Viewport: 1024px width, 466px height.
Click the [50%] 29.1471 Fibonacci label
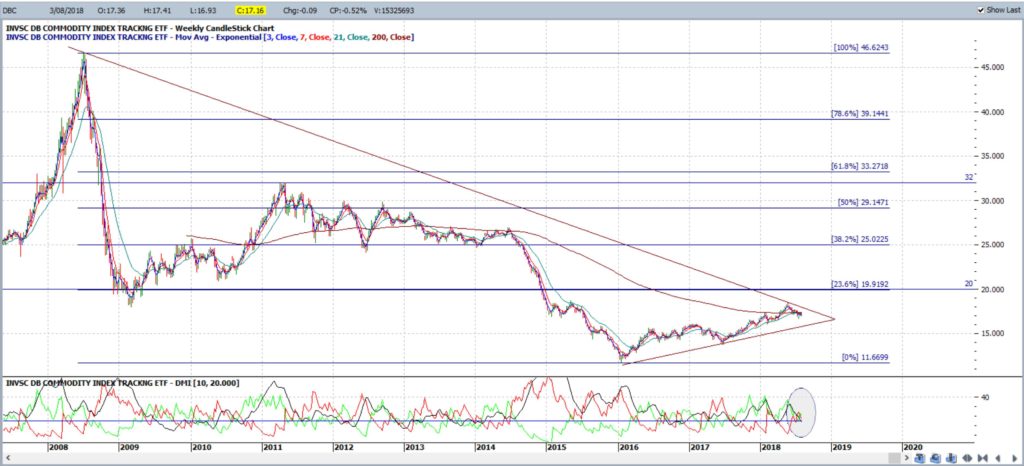pos(863,202)
